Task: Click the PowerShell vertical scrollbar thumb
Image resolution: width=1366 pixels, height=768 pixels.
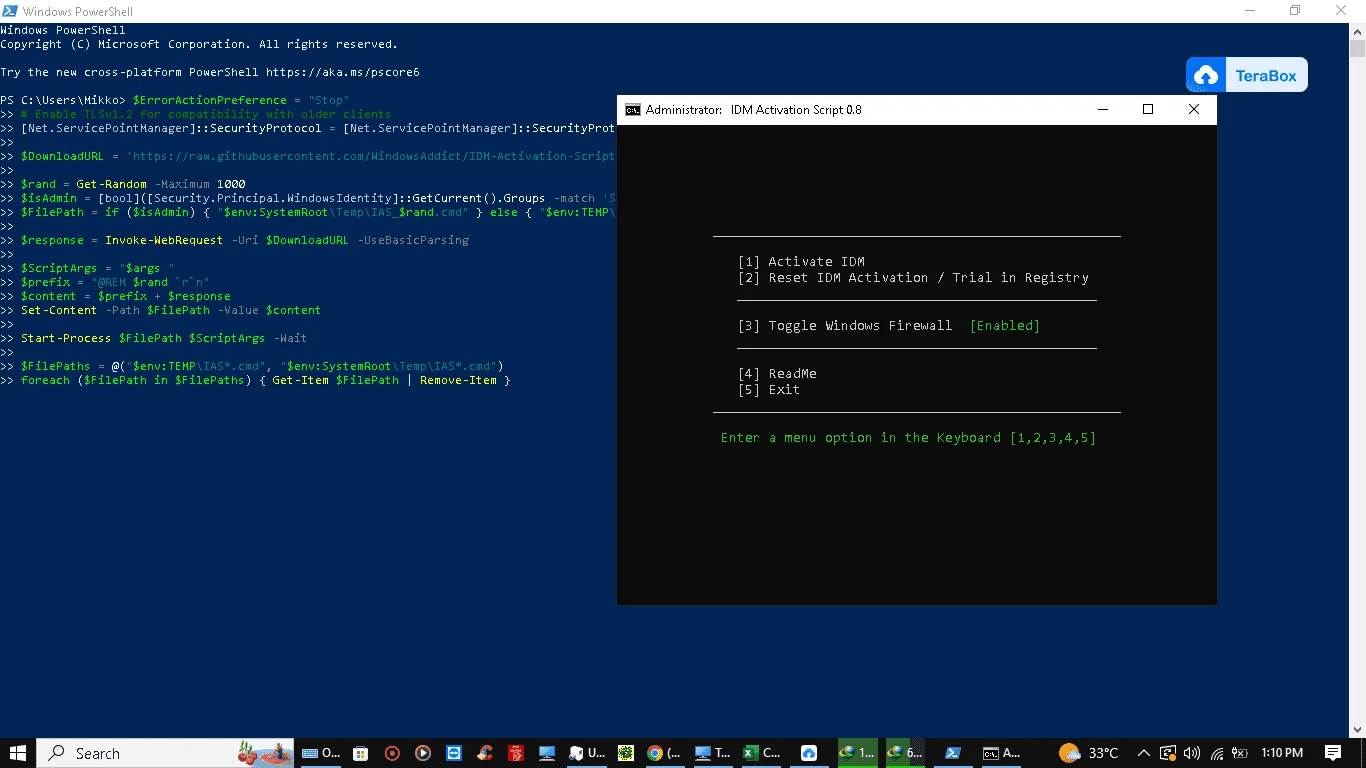Action: coord(1357,48)
